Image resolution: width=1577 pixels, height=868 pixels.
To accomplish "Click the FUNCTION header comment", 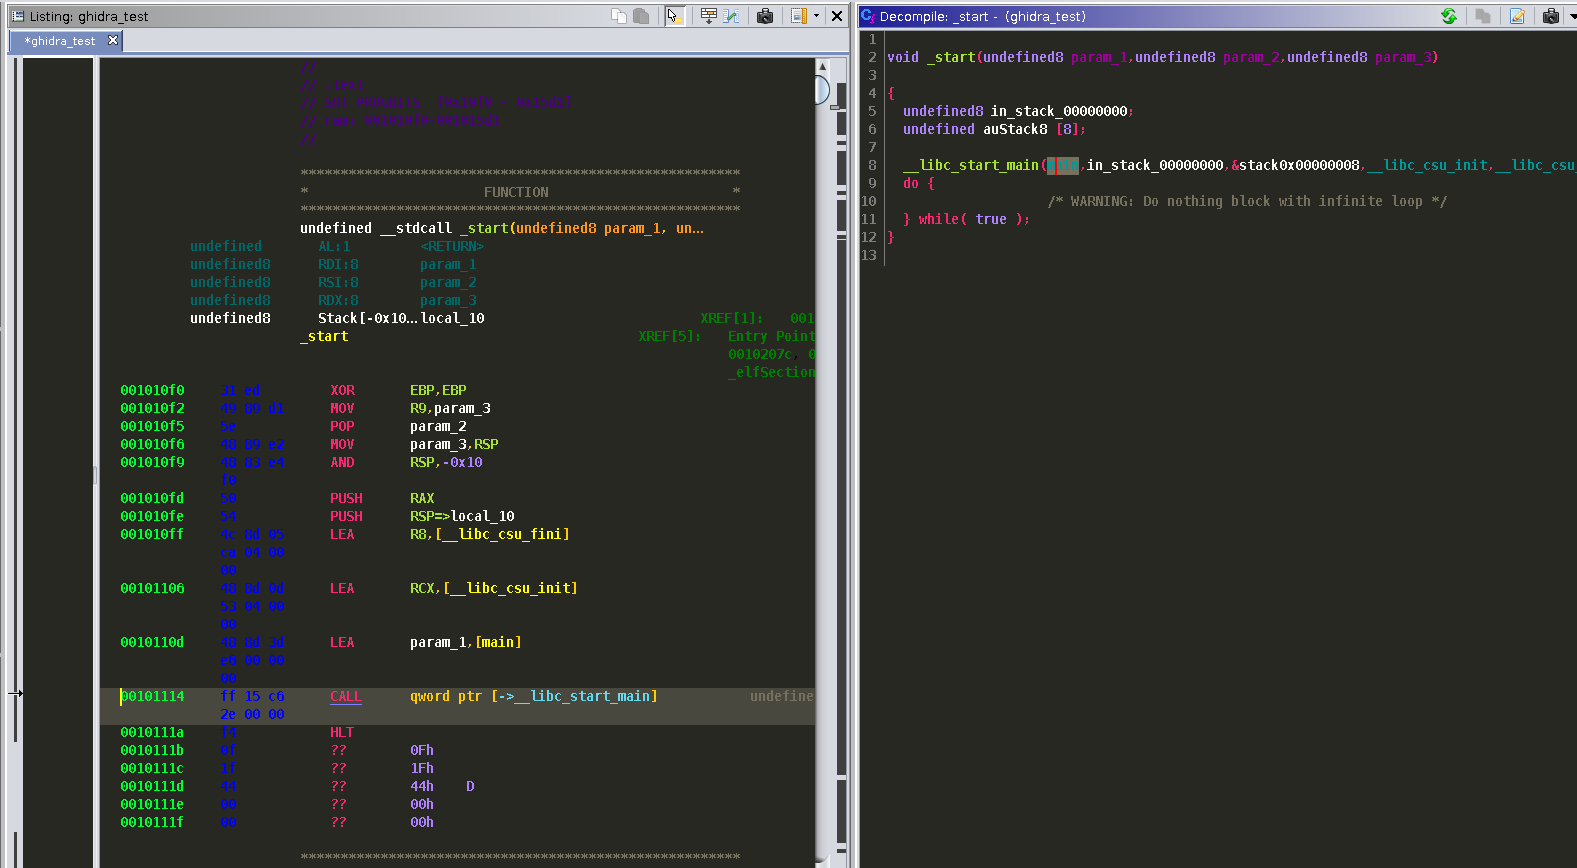I will click(516, 192).
